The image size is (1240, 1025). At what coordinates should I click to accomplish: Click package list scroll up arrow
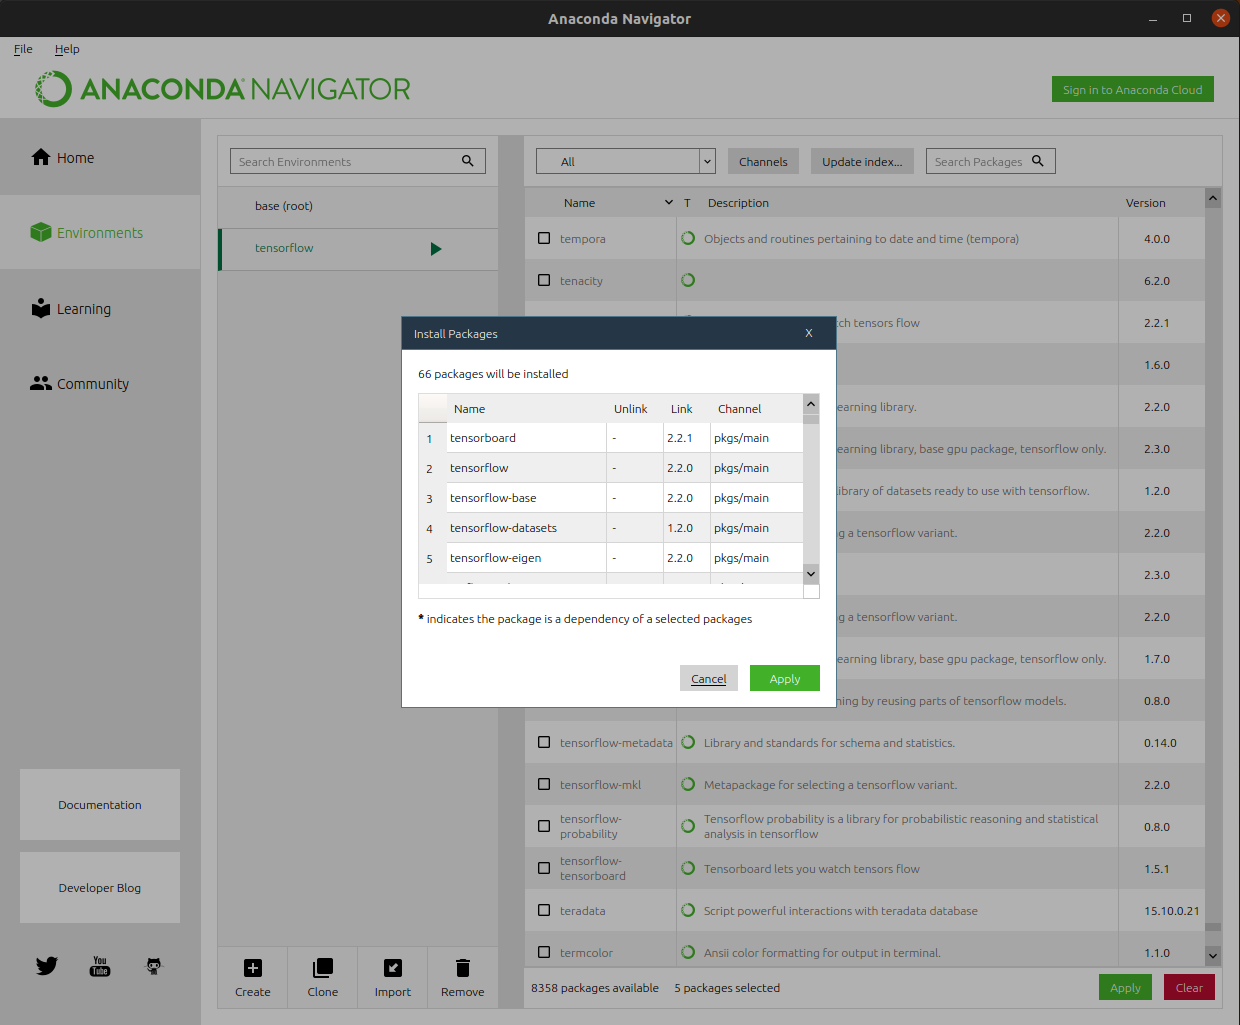[x=1213, y=198]
